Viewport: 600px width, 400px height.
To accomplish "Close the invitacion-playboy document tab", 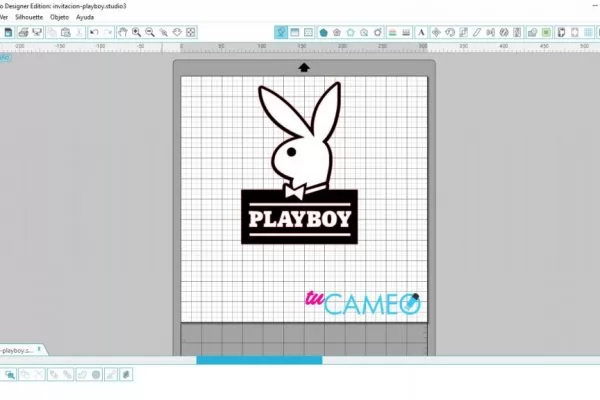I will [x=39, y=349].
